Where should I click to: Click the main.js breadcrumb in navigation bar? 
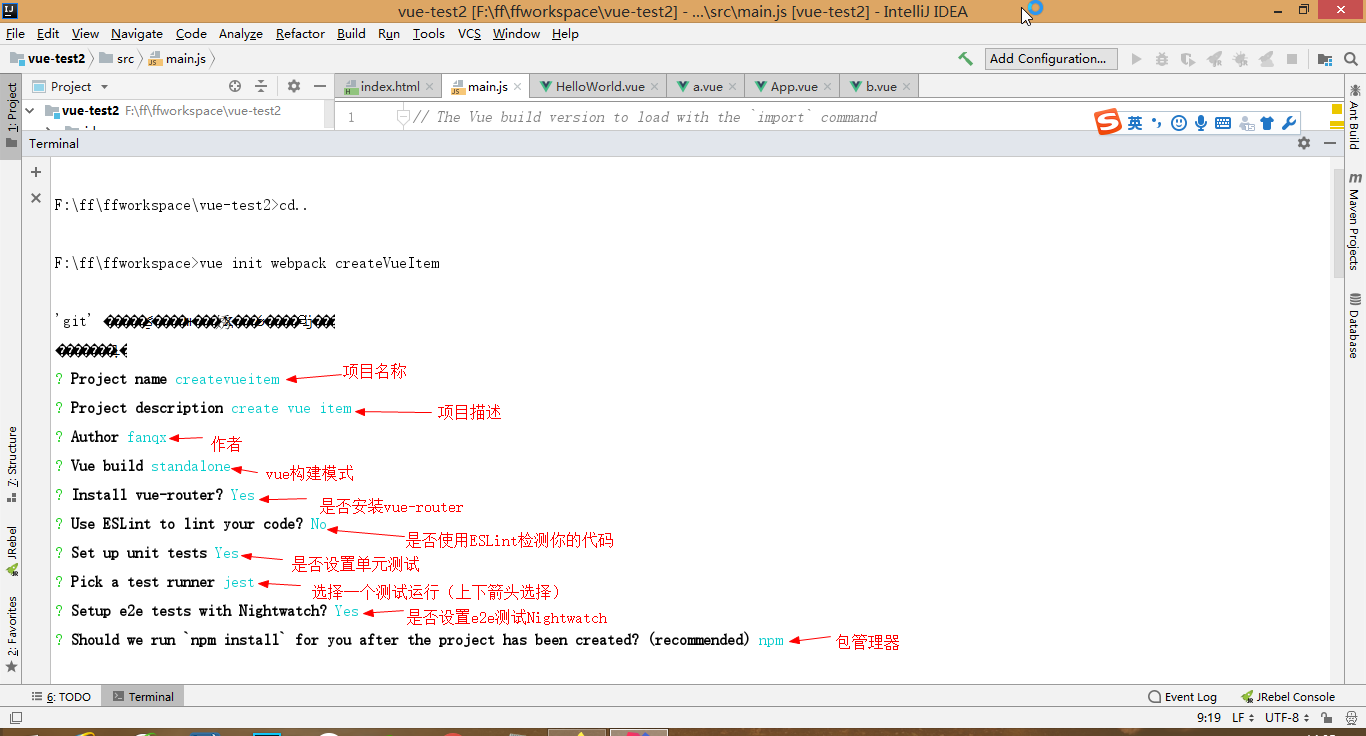177,59
